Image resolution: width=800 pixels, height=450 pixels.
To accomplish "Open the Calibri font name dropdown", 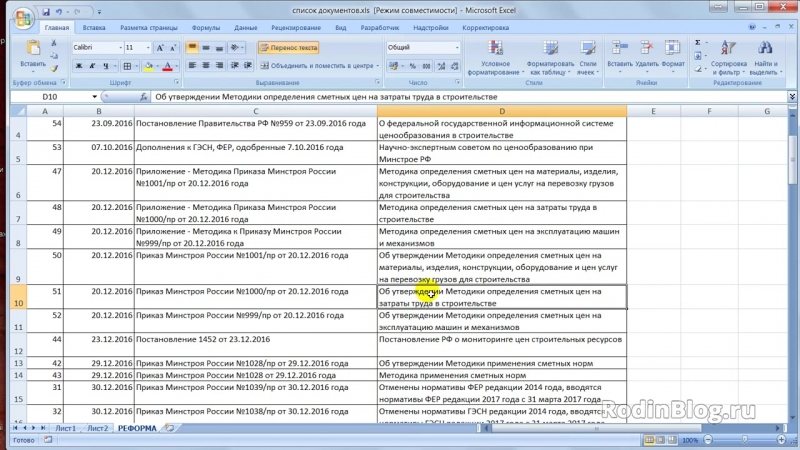I will click(120, 47).
